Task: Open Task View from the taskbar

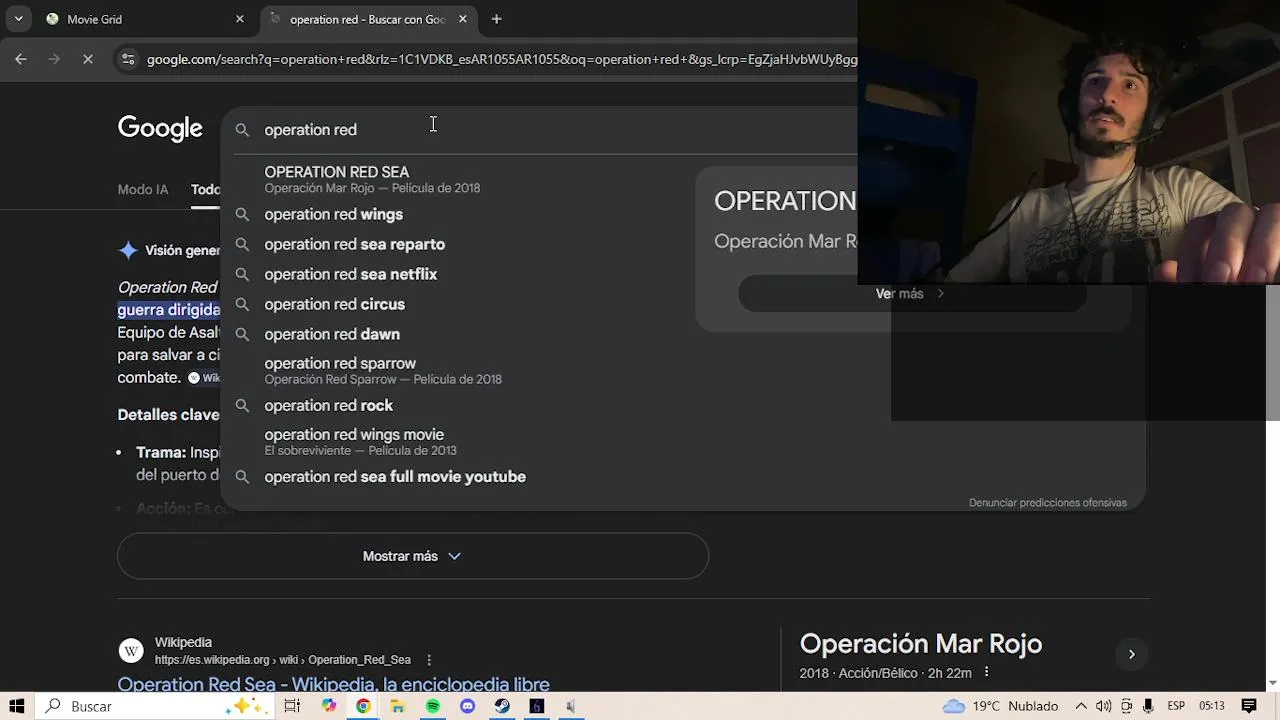Action: pos(292,706)
